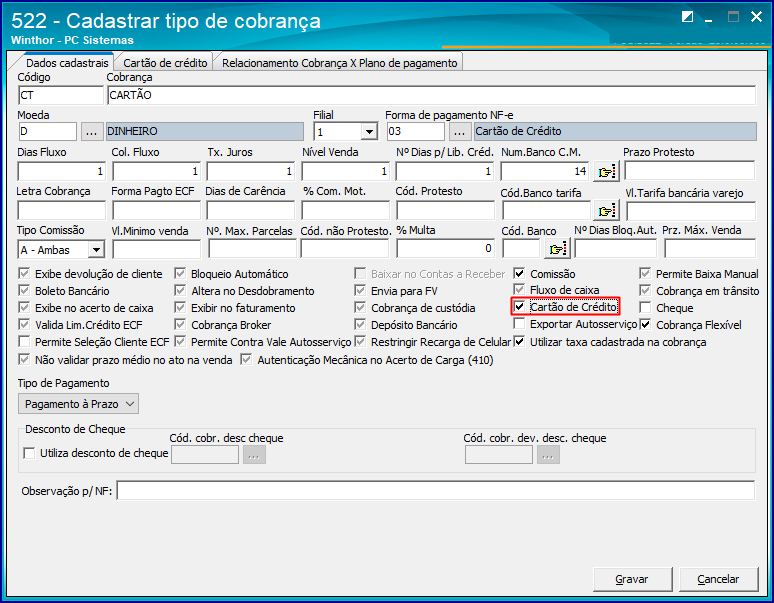Click the Código field containing CT

point(61,95)
